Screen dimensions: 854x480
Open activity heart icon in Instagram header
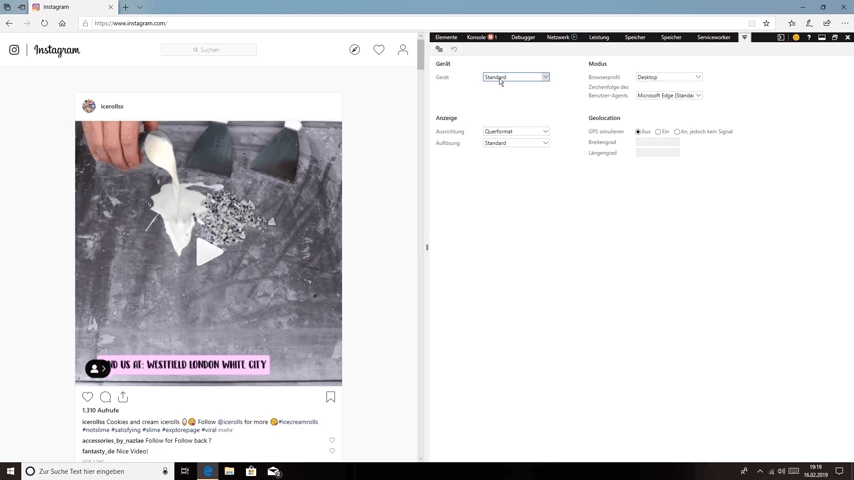coord(378,50)
